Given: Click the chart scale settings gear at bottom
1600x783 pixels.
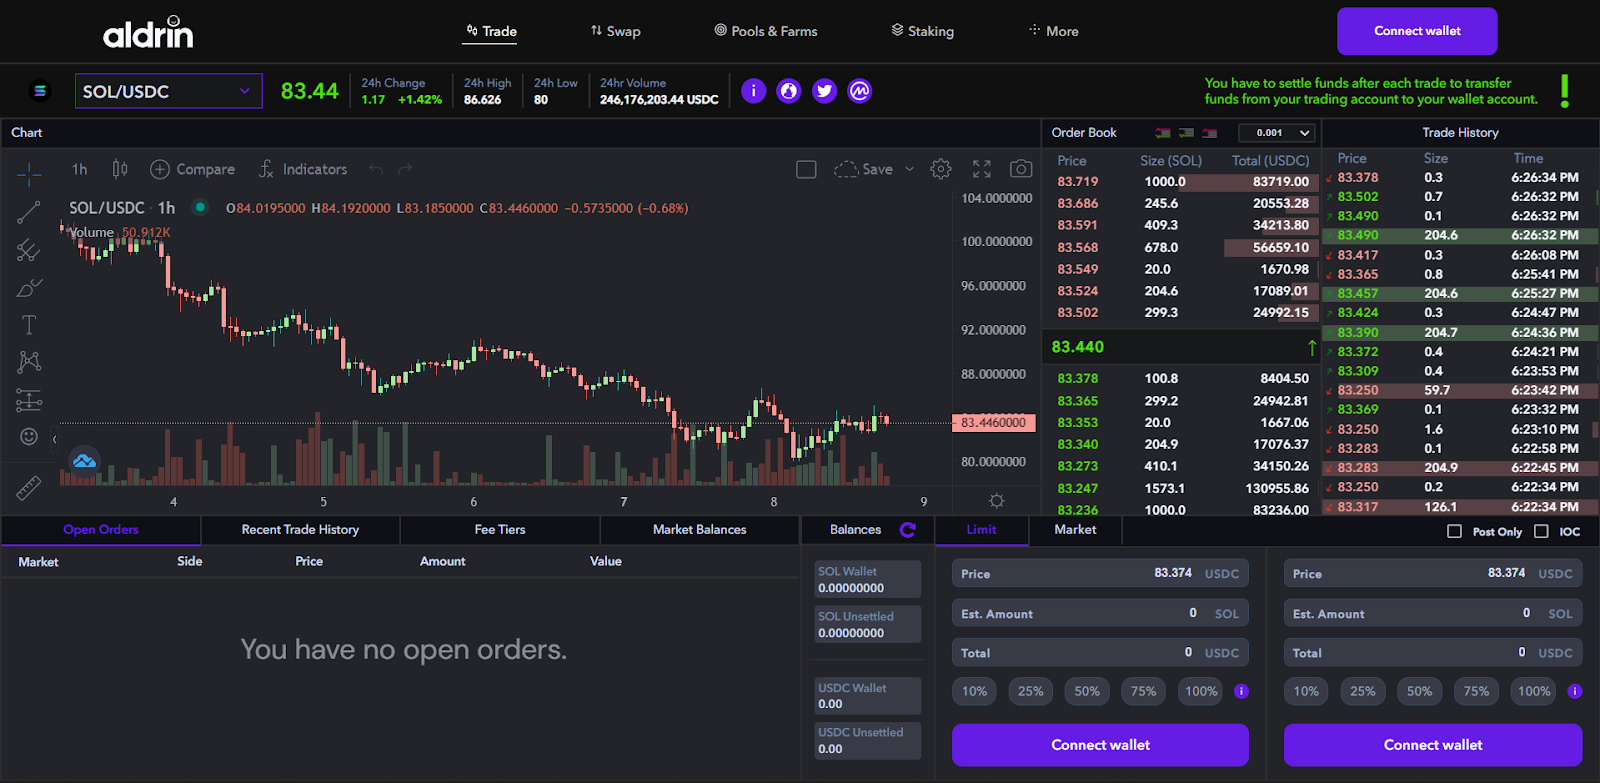Looking at the screenshot, I should point(996,501).
